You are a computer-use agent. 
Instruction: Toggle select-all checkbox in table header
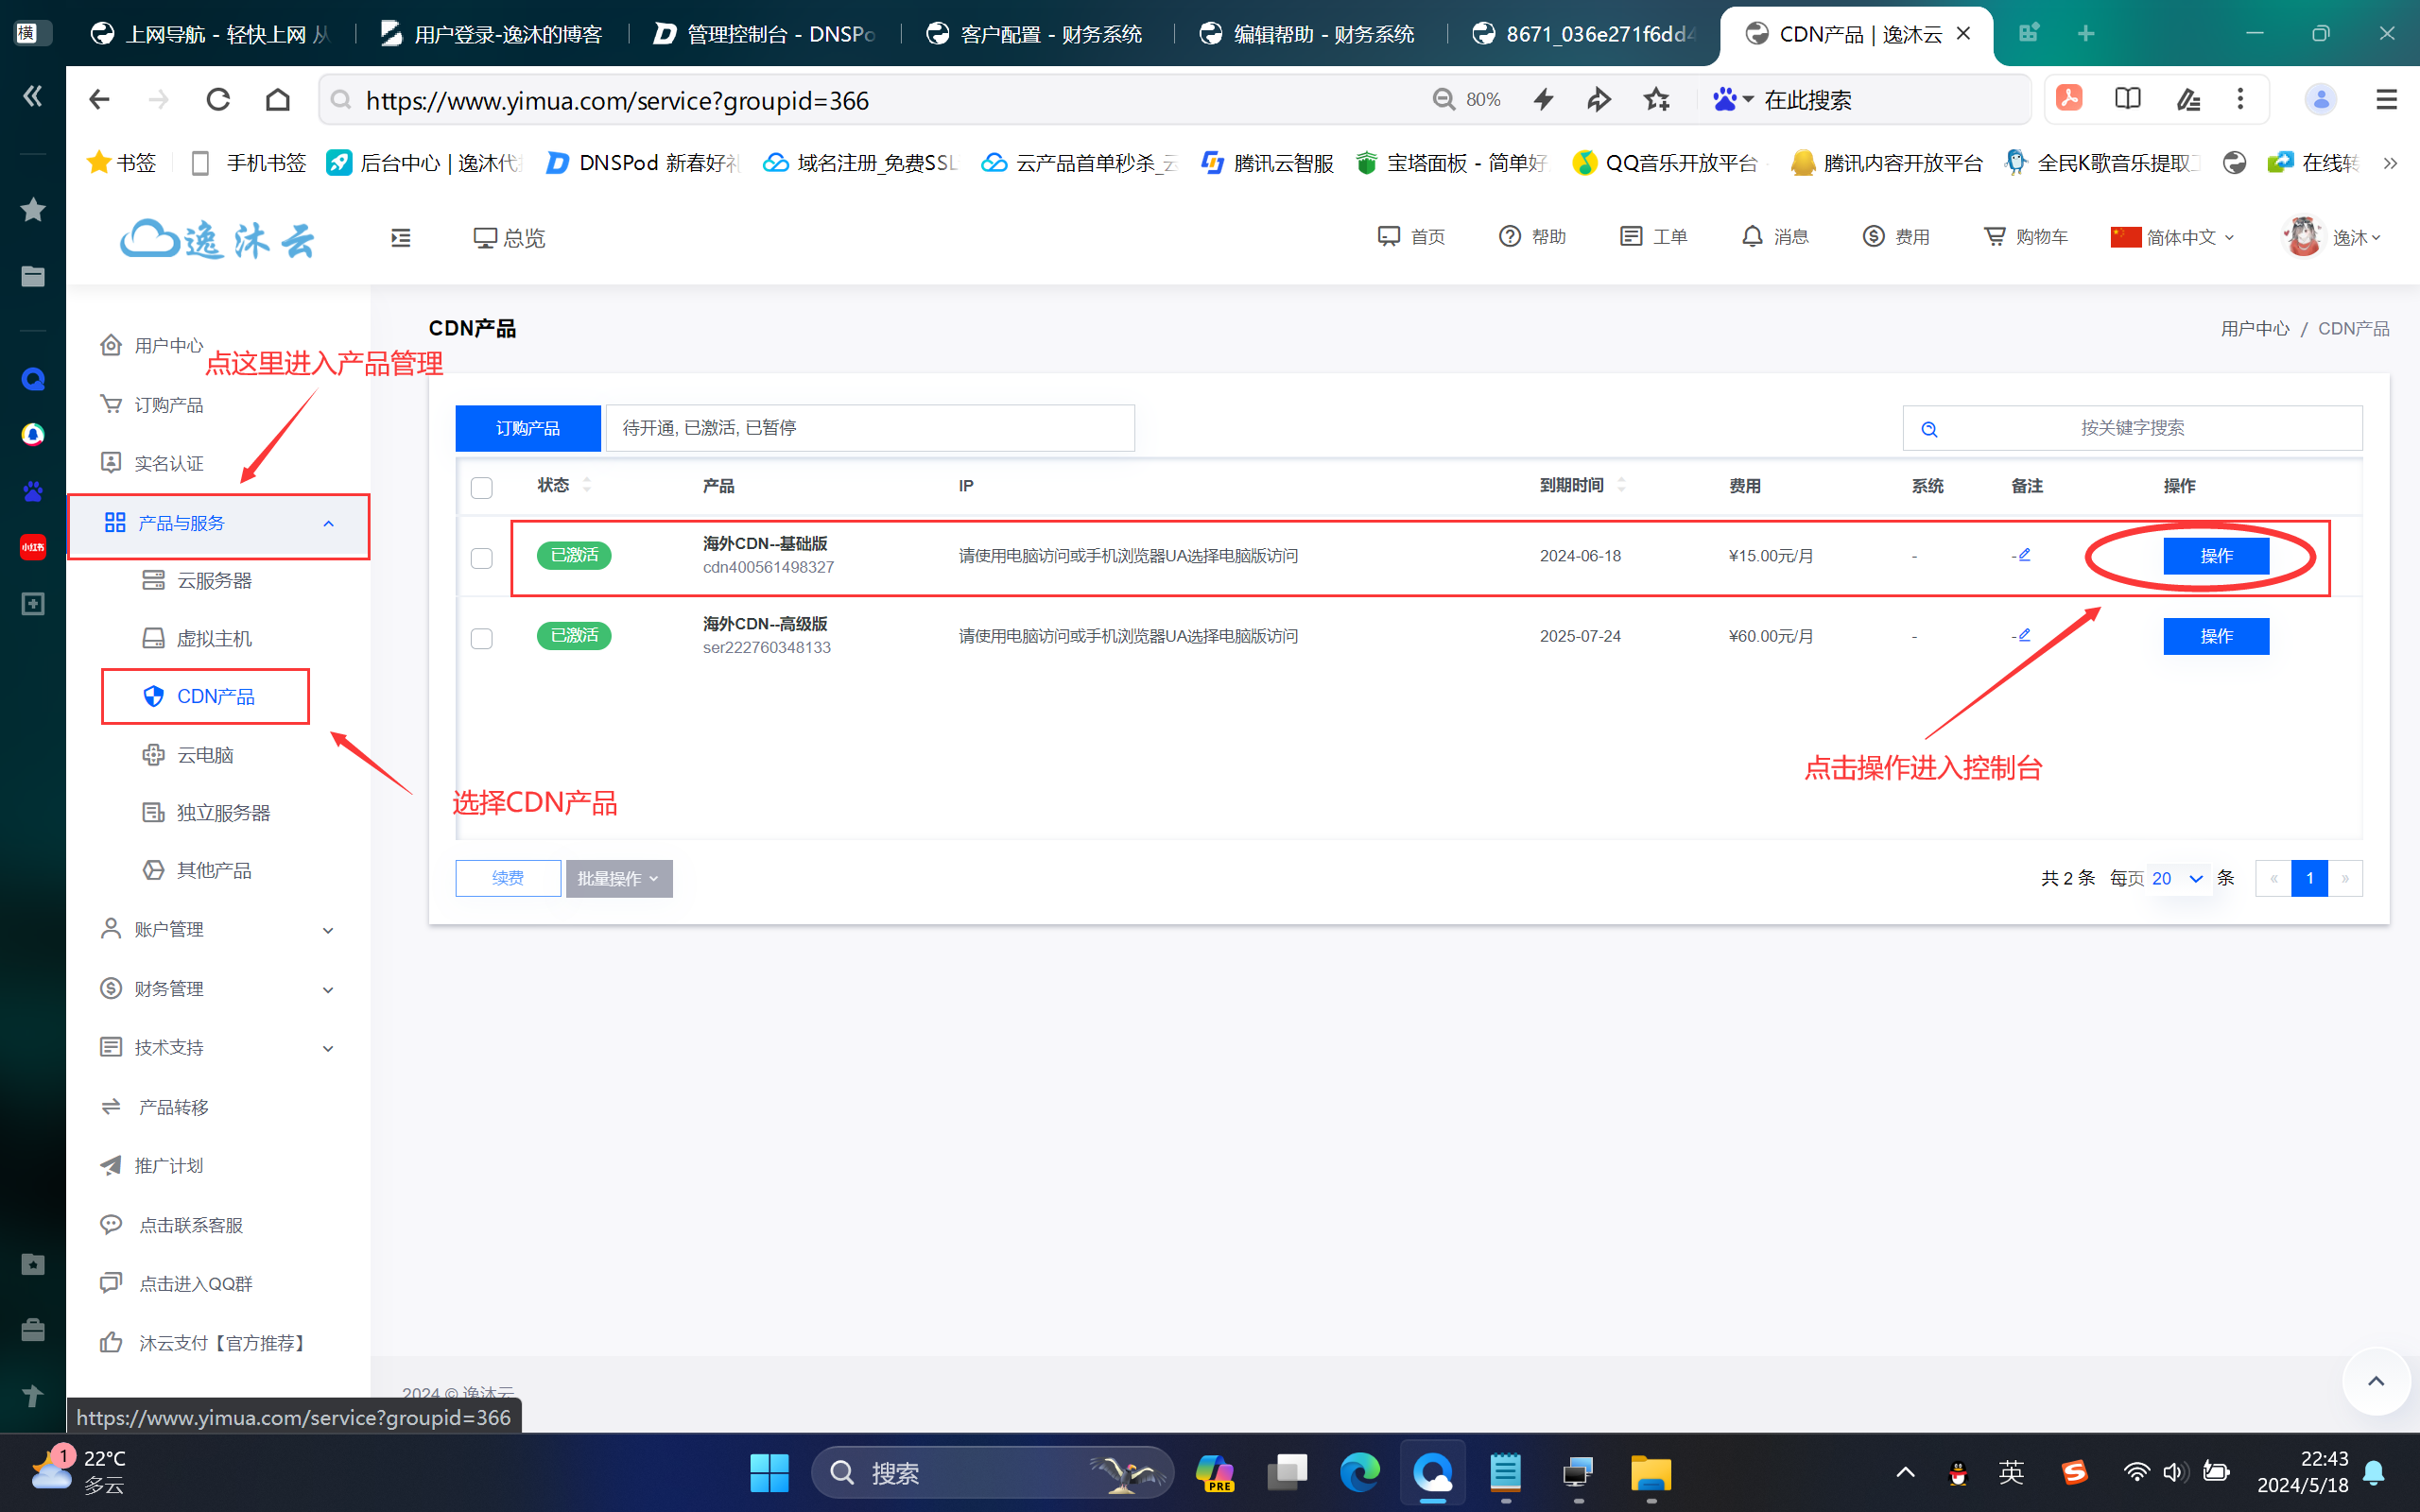coord(482,488)
